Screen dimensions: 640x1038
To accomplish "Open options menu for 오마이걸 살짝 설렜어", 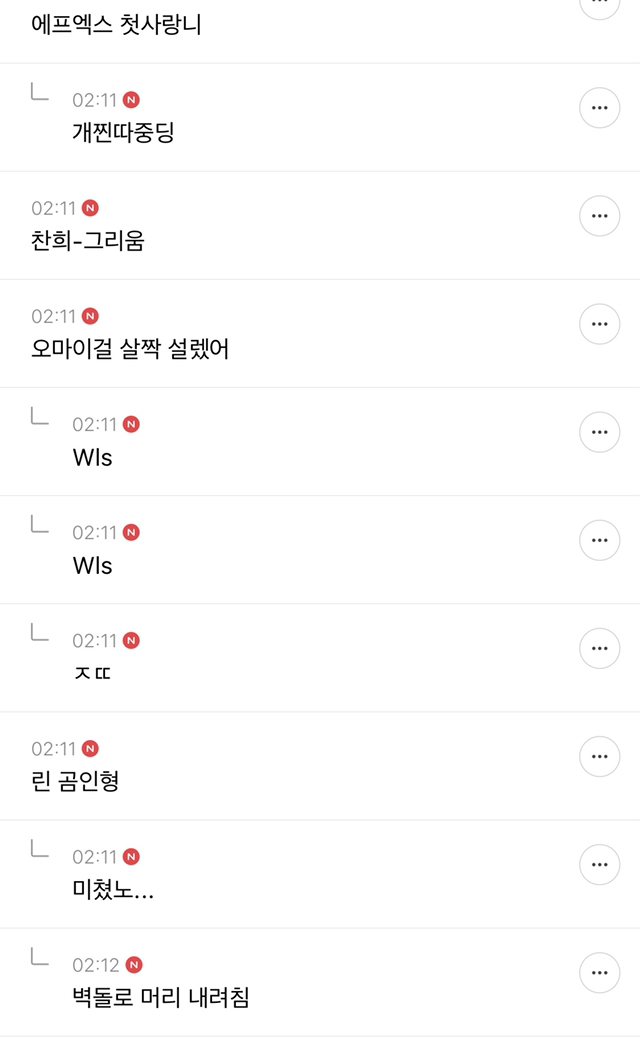I will 600,324.
